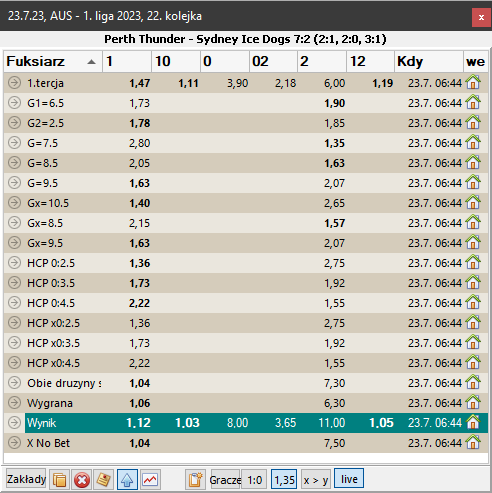The width and height of the screenshot is (492, 493).
Task: Toggle the blue up-arrow button
Action: click(127, 480)
